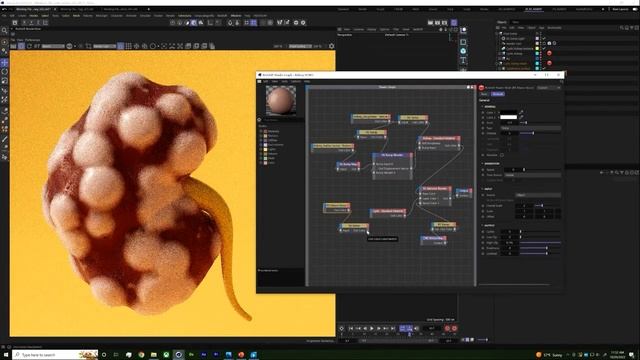Click the globe icon in RenderView toolbar
Screen dimensions: 640x360
[x=69, y=46]
